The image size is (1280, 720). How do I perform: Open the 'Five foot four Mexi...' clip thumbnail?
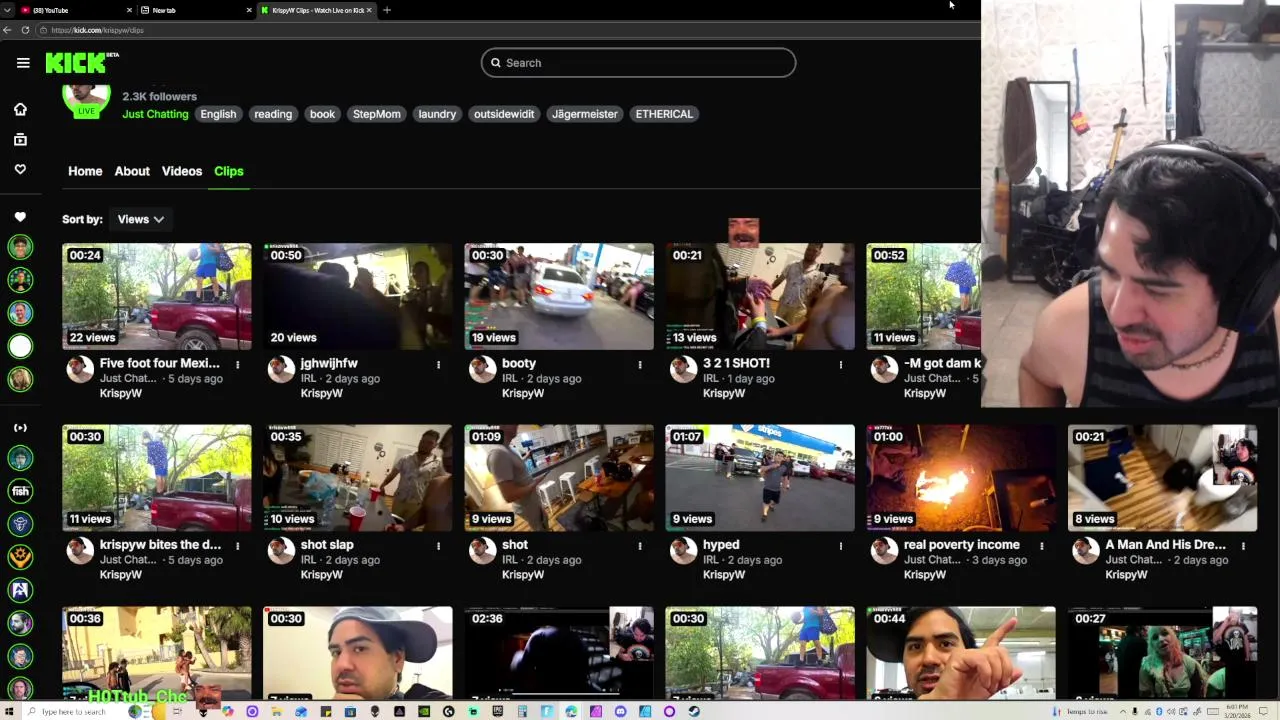pyautogui.click(x=157, y=297)
